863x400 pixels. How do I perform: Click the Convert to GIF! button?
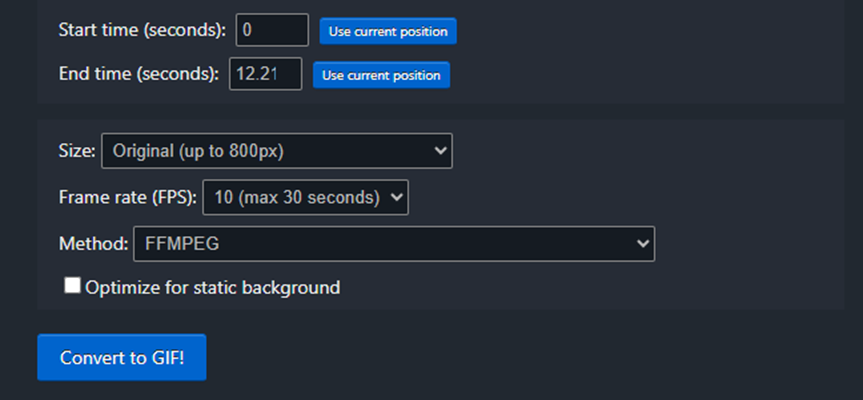click(122, 358)
